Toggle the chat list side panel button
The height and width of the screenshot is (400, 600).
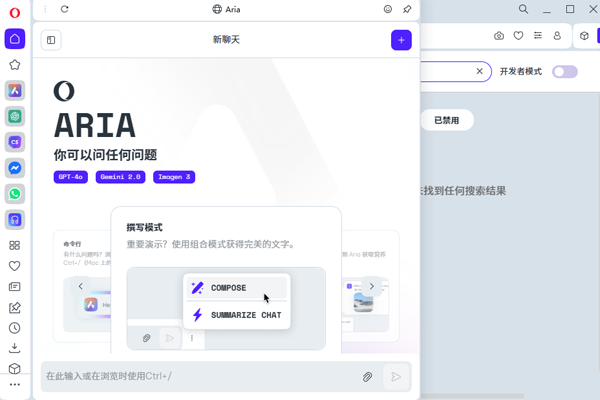click(51, 40)
